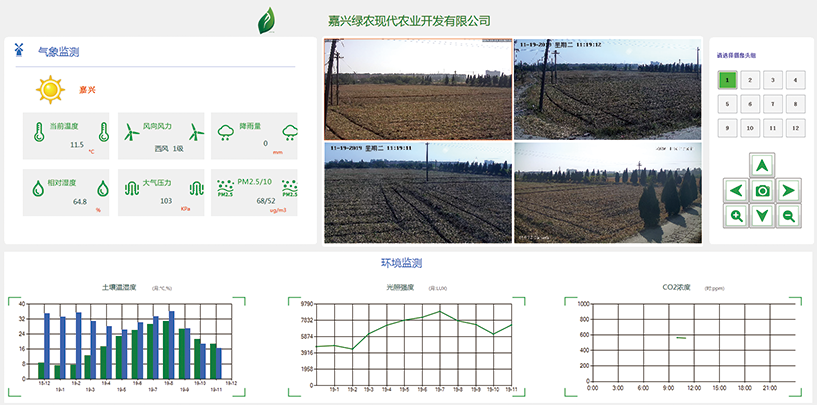Open the bottom-left camera feed
Viewport: 817px width, 405px height.
pyautogui.click(x=418, y=192)
